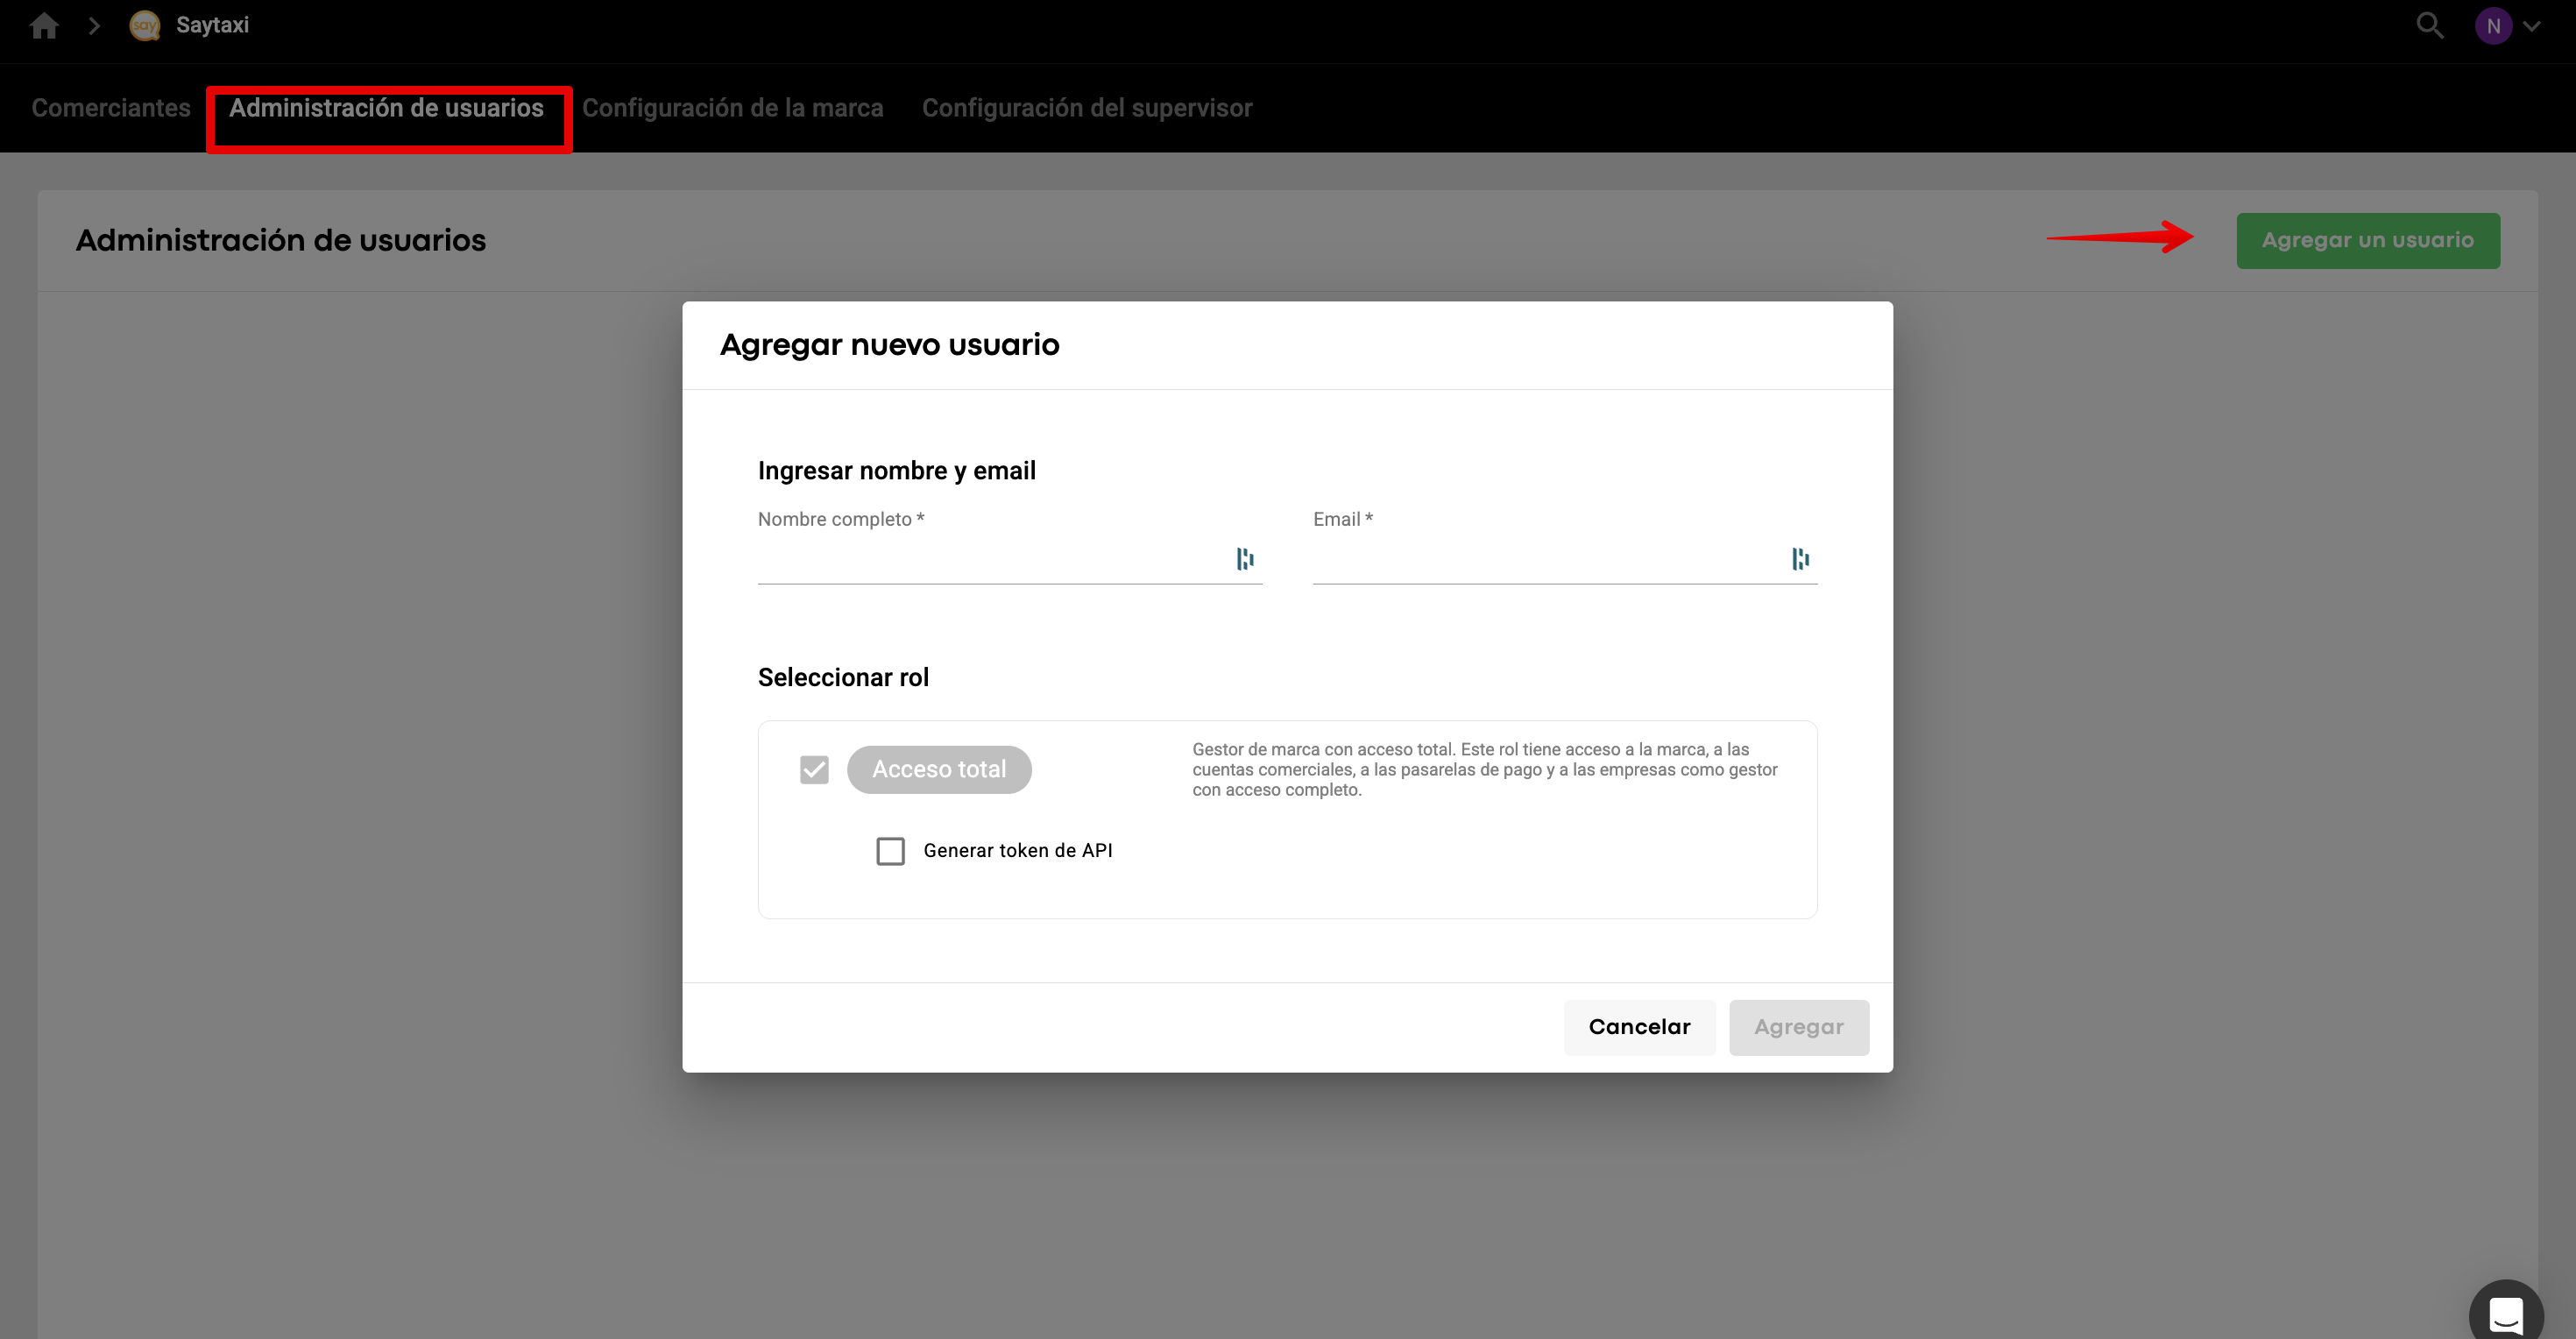This screenshot has width=2576, height=1339.
Task: Select the Administración de usuarios tab
Action: coord(386,108)
